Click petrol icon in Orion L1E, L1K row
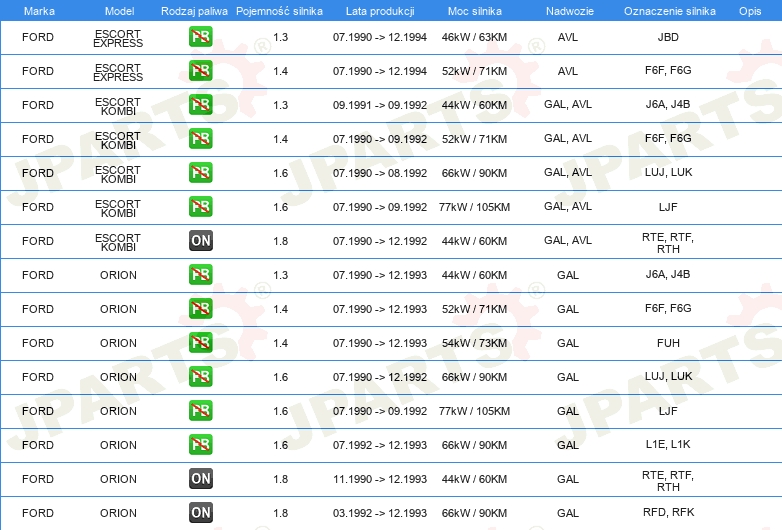 coord(200,444)
